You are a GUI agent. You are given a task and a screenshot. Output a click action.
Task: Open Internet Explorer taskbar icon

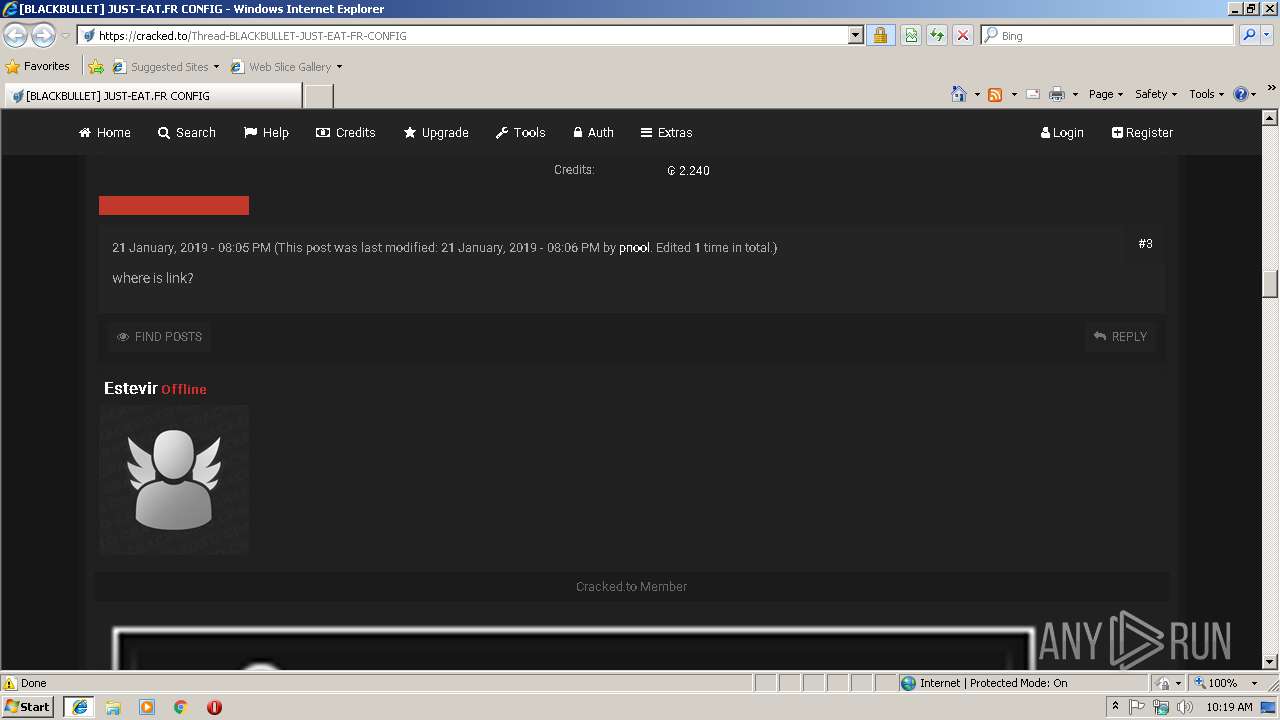point(80,707)
